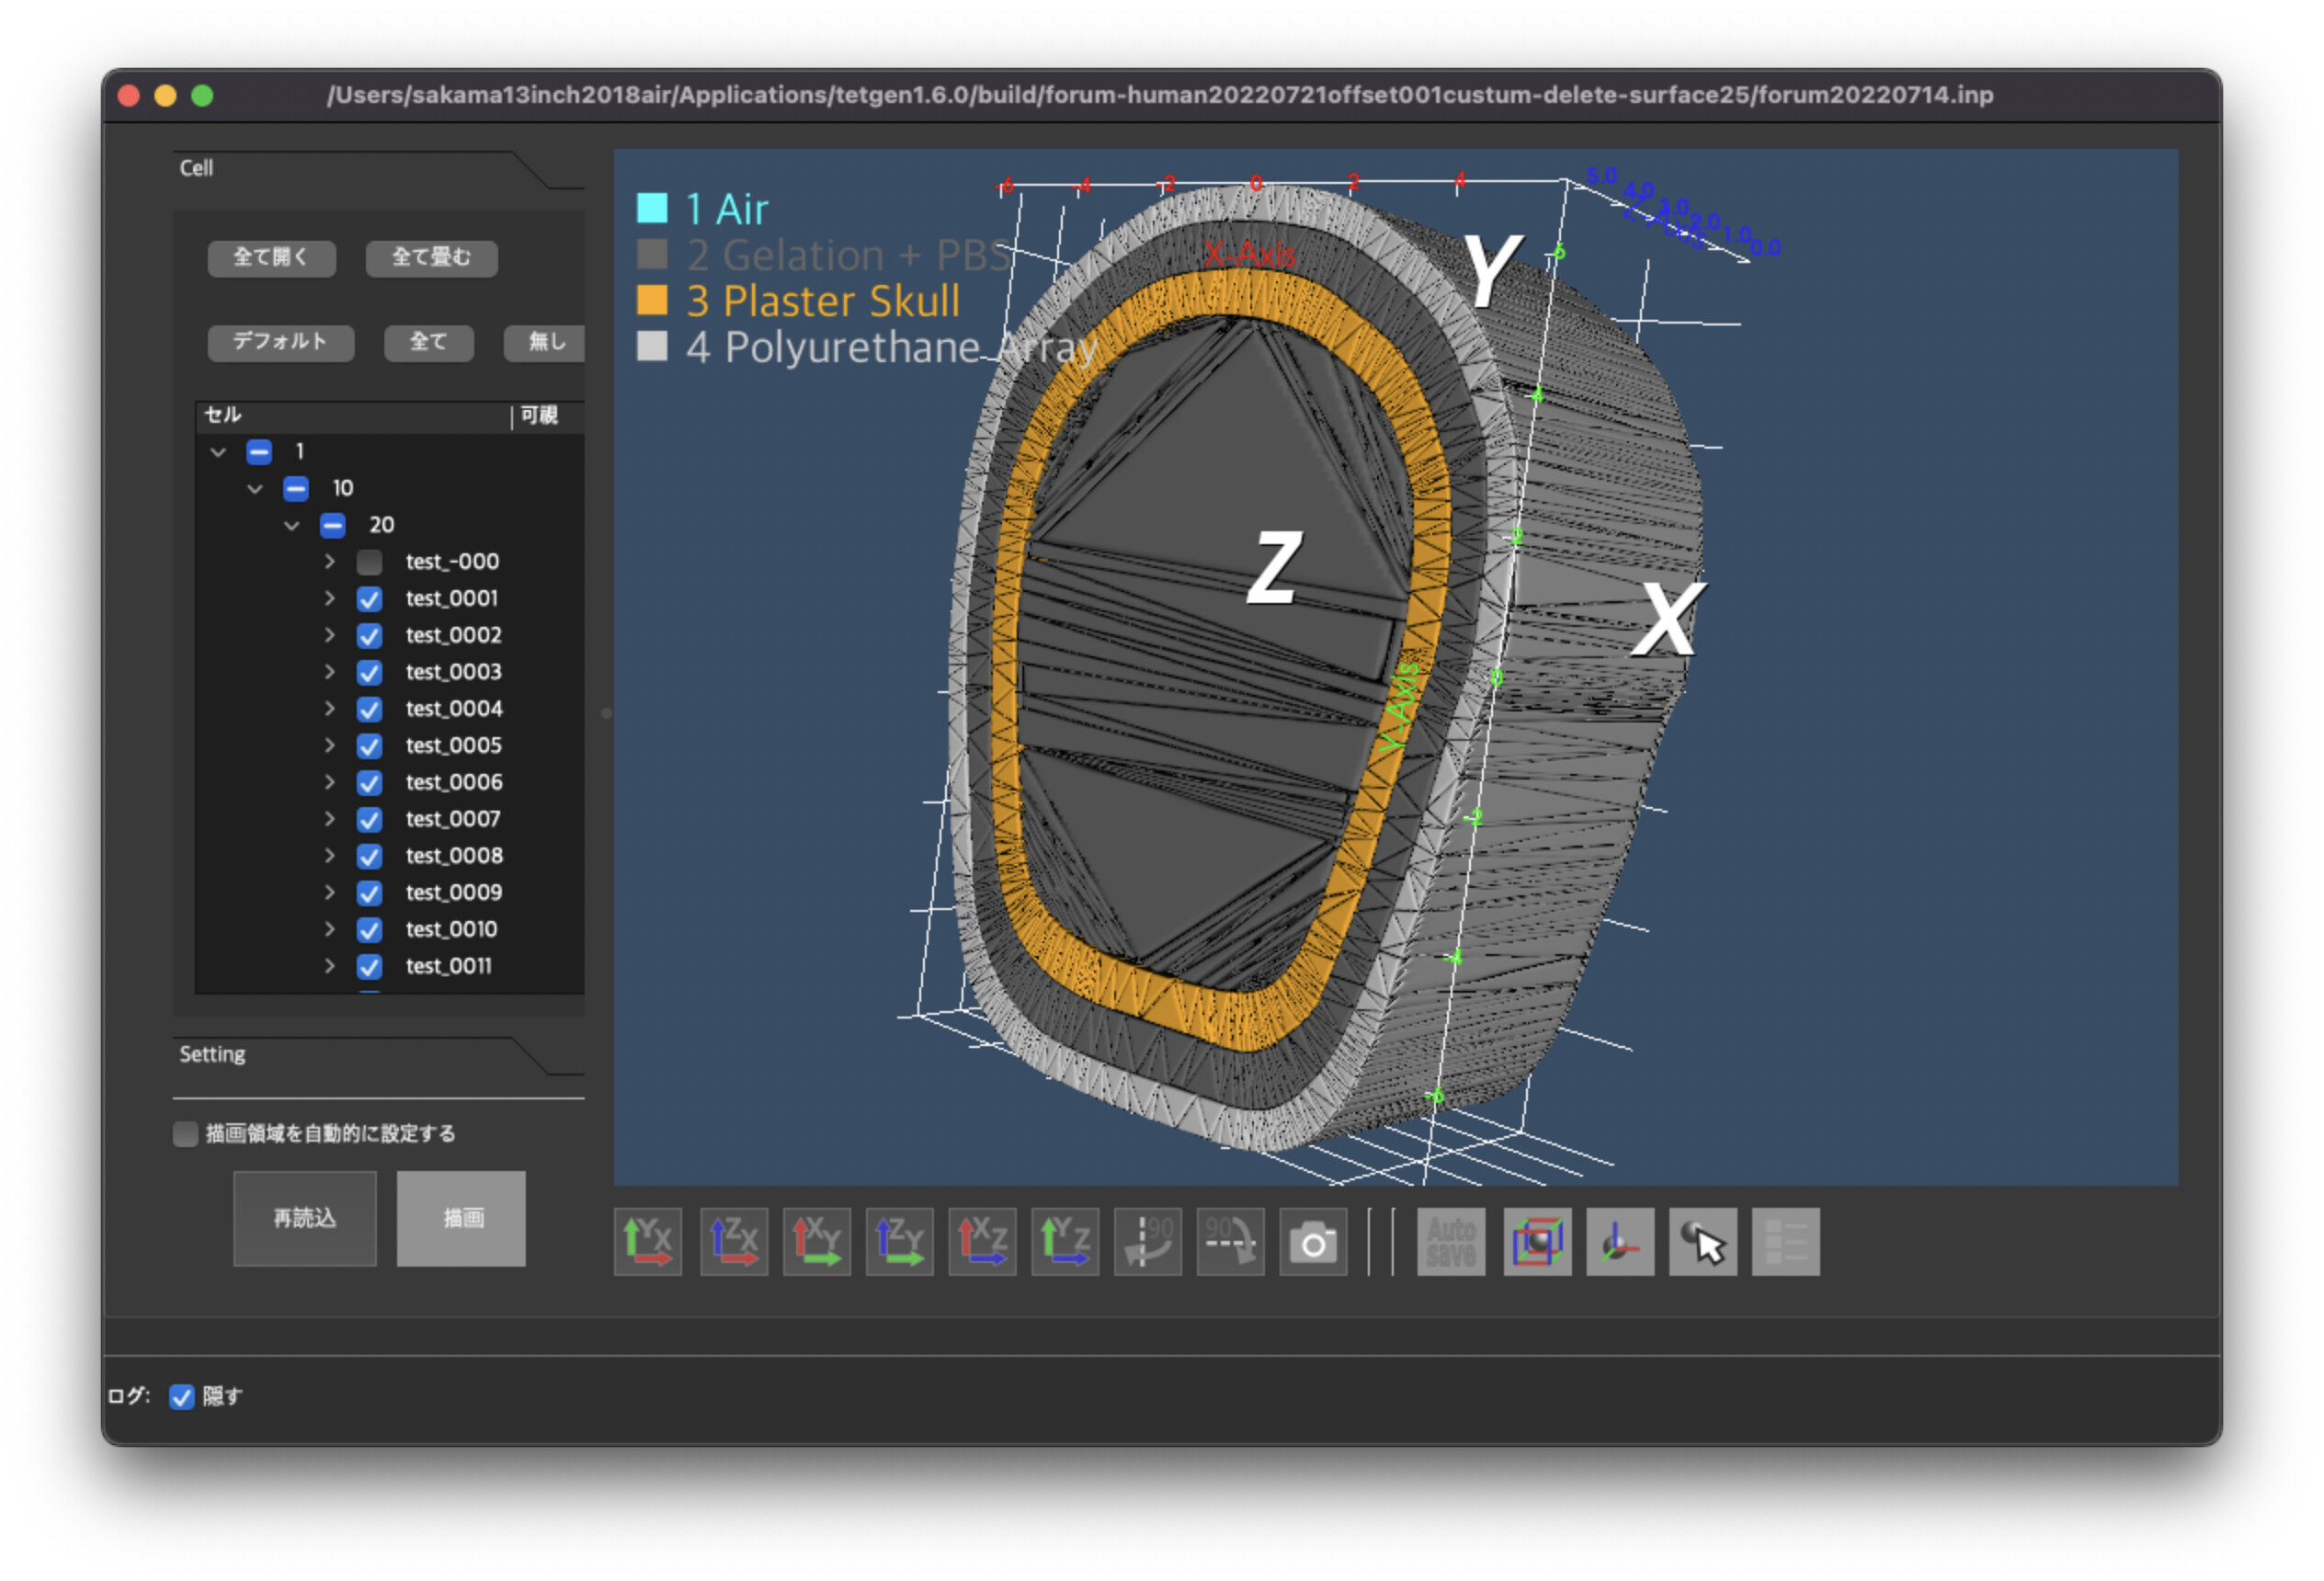Toggle the legend list icon
The image size is (2324, 1581).
point(1786,1242)
